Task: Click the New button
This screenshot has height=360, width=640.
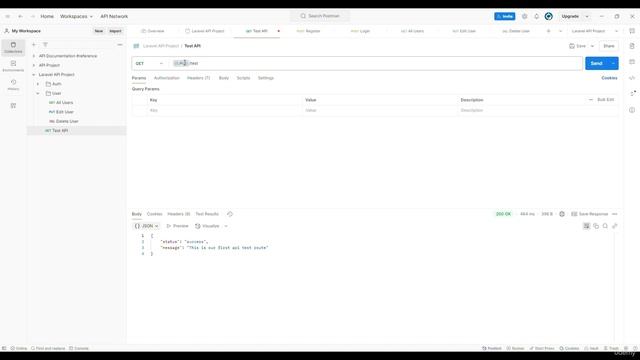Action: (99, 31)
